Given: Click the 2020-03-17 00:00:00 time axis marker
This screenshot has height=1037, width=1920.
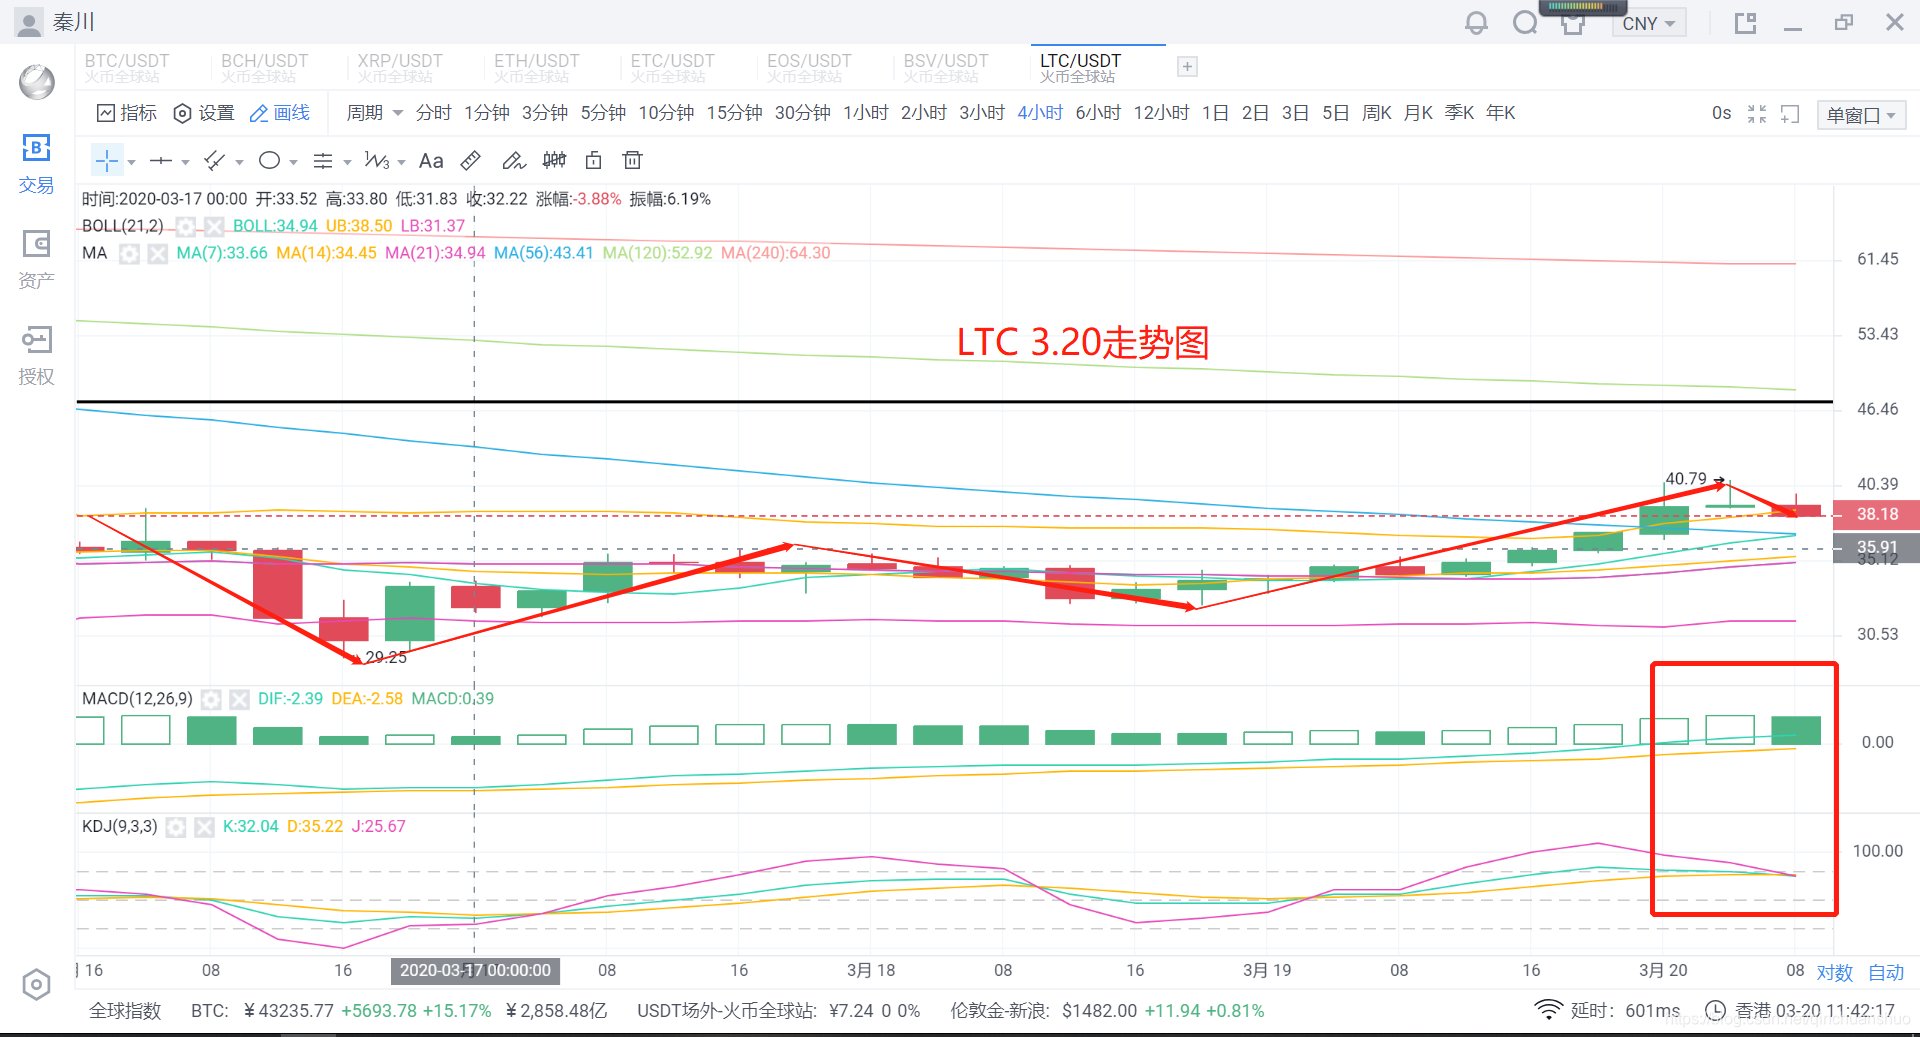Looking at the screenshot, I should coord(475,970).
